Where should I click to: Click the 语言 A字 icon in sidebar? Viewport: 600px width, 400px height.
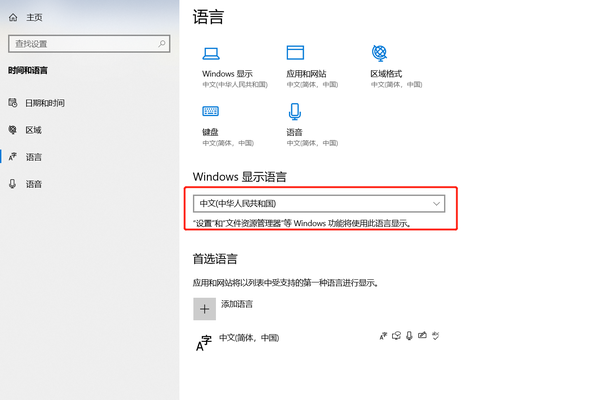tap(13, 157)
